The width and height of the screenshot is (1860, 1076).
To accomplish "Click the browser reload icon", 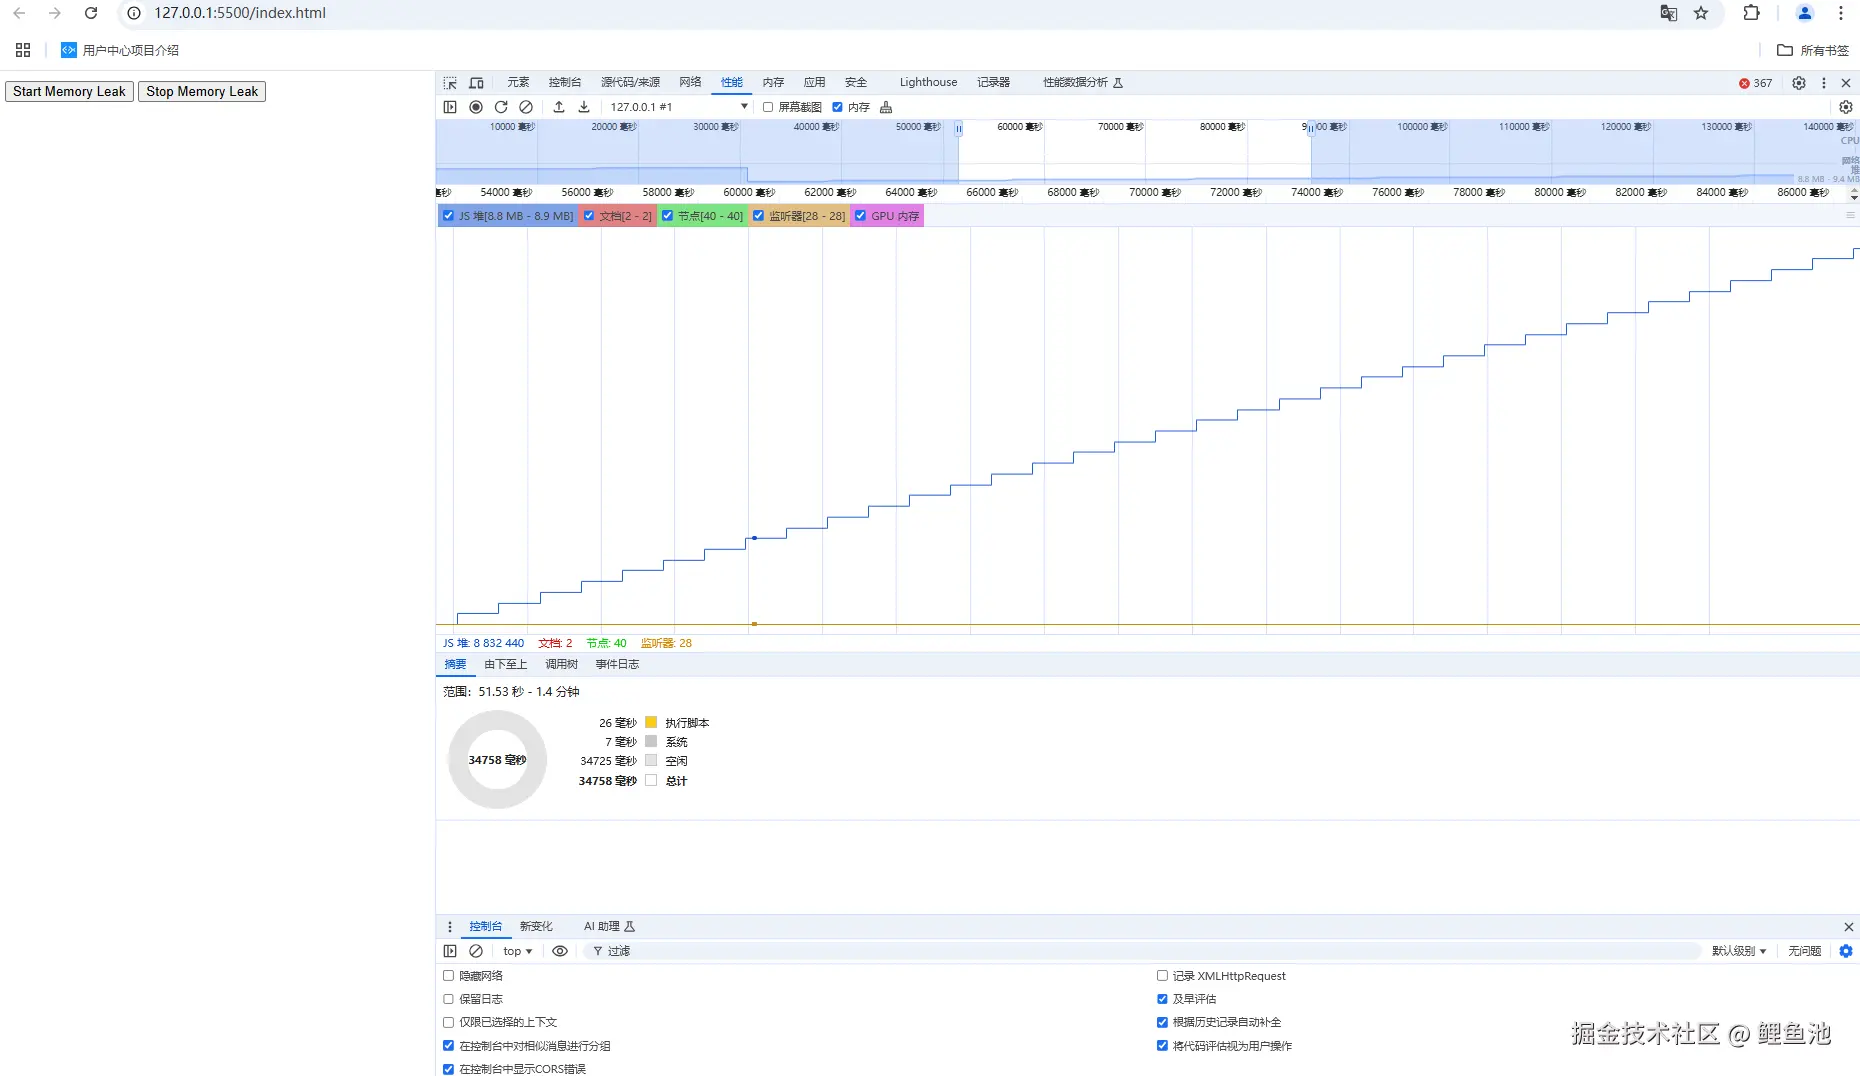I will [x=91, y=13].
